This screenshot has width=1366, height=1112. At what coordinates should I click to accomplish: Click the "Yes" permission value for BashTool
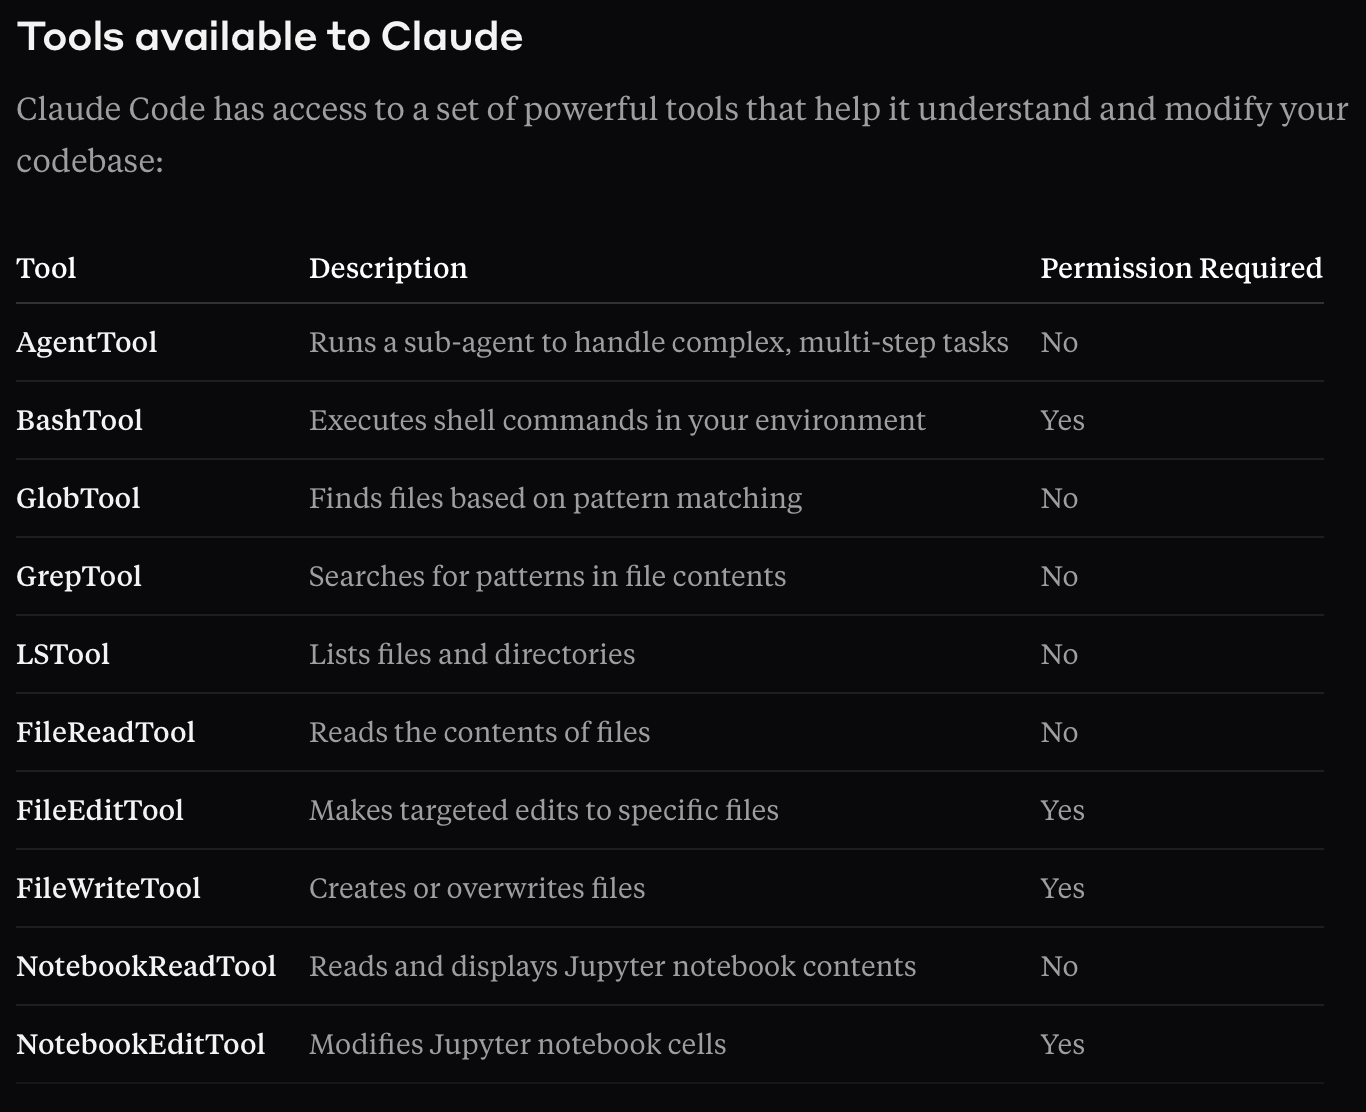1062,420
